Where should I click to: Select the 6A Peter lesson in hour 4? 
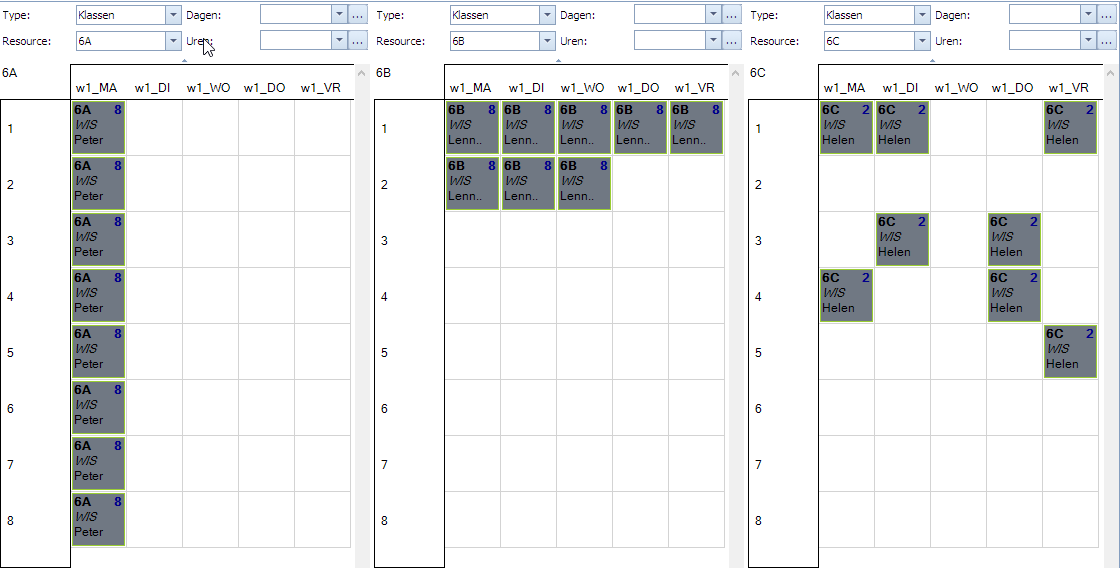click(x=99, y=296)
